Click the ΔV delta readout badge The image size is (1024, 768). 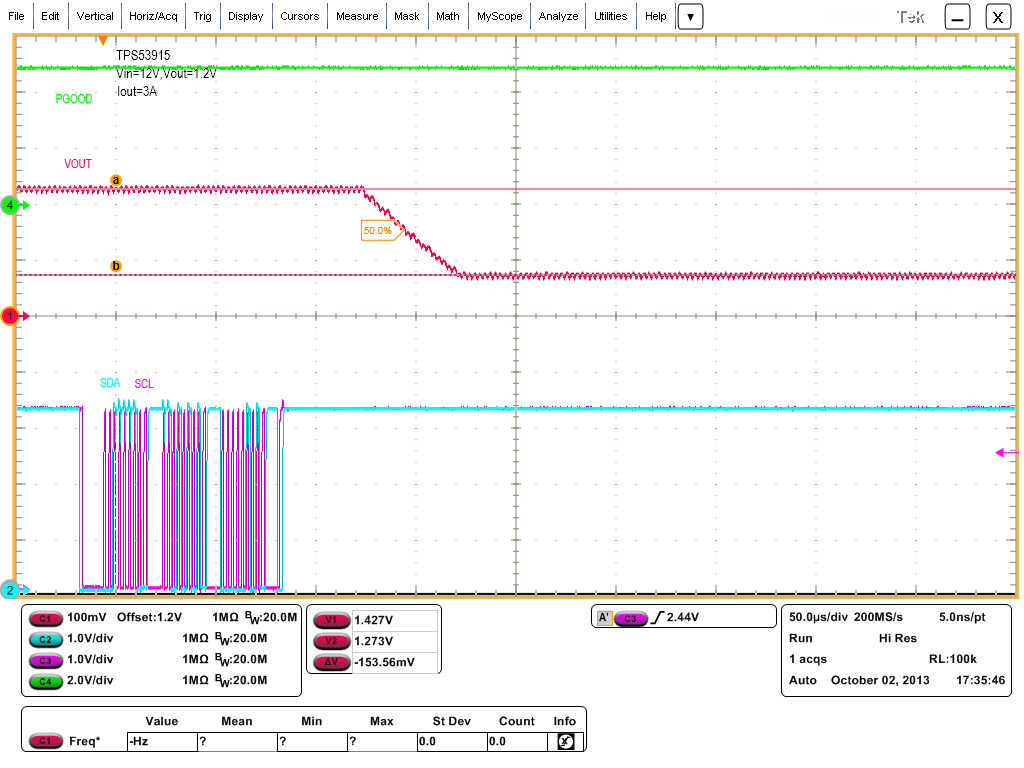pyautogui.click(x=331, y=662)
